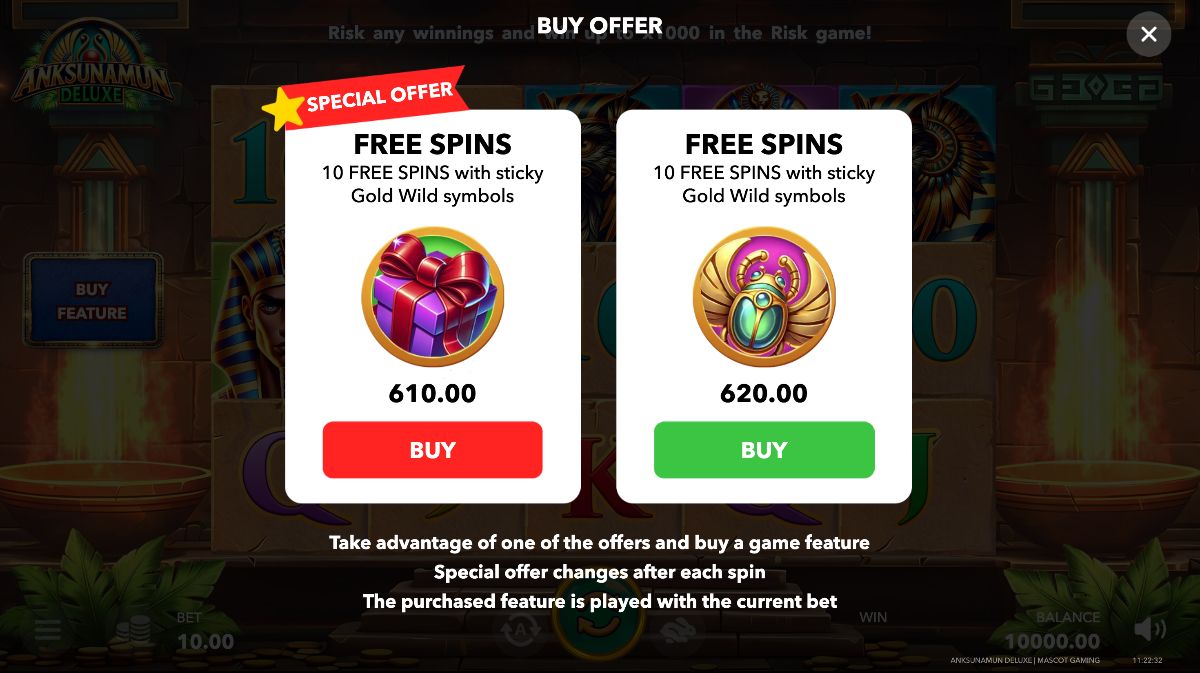Select the bet amount 10.00
Screen dimensions: 1200x673
(205, 642)
